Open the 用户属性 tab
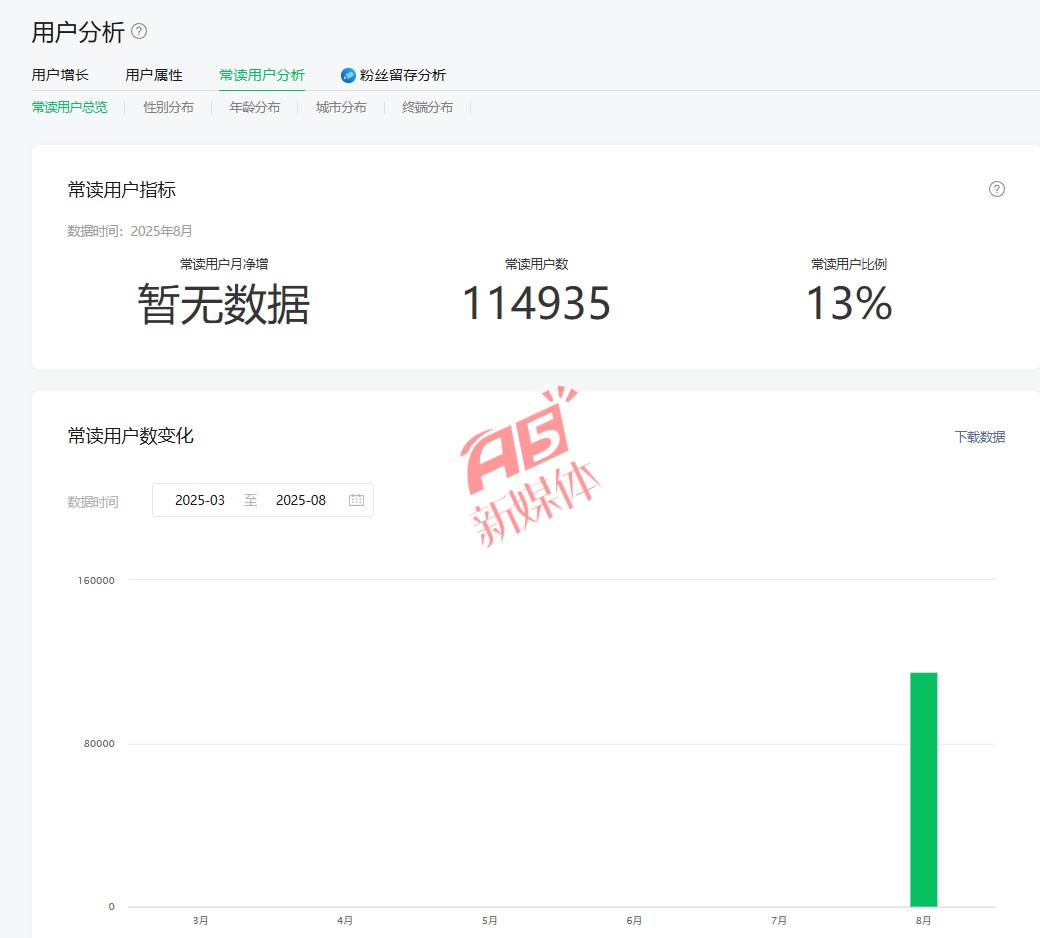Screen dimensions: 1040x938 click(154, 75)
